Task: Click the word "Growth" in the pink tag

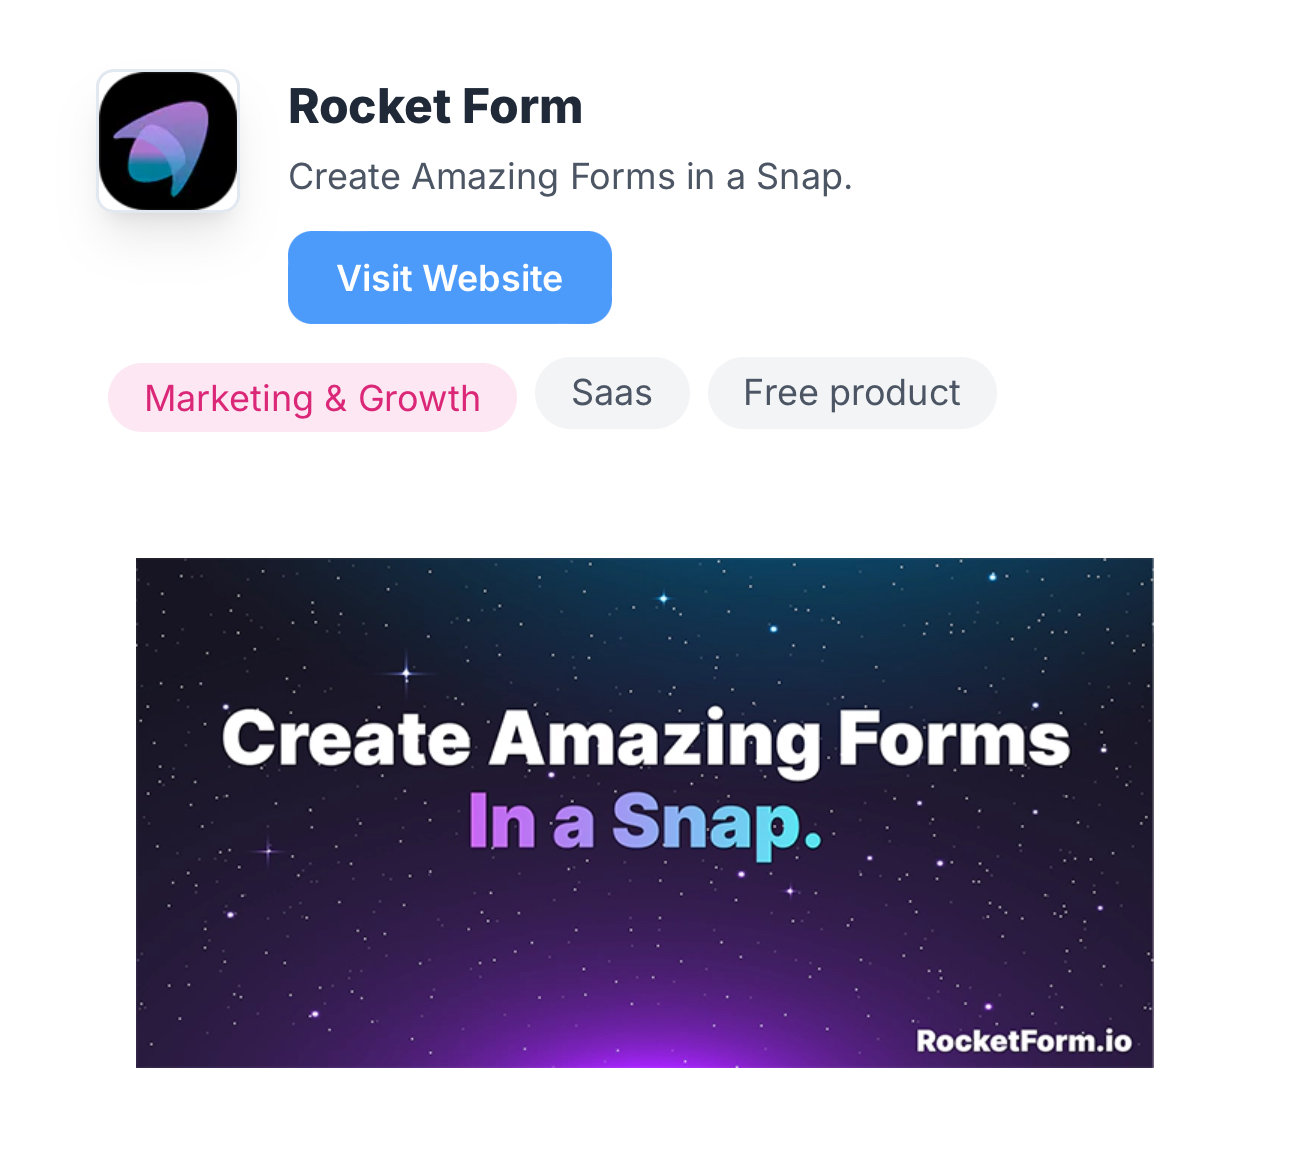Action: pyautogui.click(x=419, y=398)
